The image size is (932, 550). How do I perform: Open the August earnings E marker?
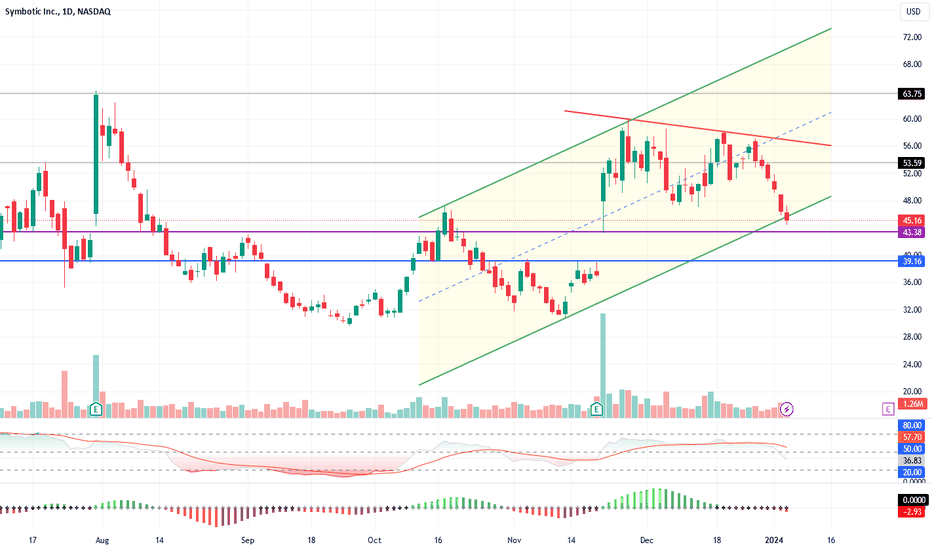click(96, 409)
